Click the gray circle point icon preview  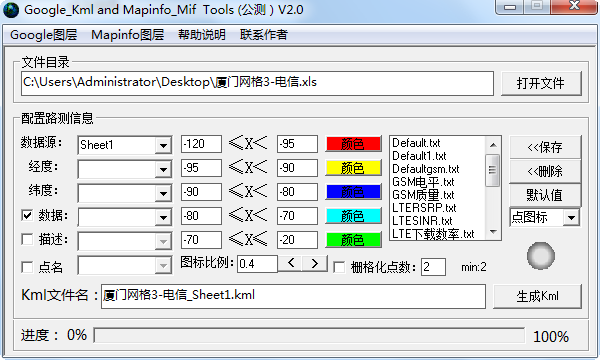tap(540, 256)
